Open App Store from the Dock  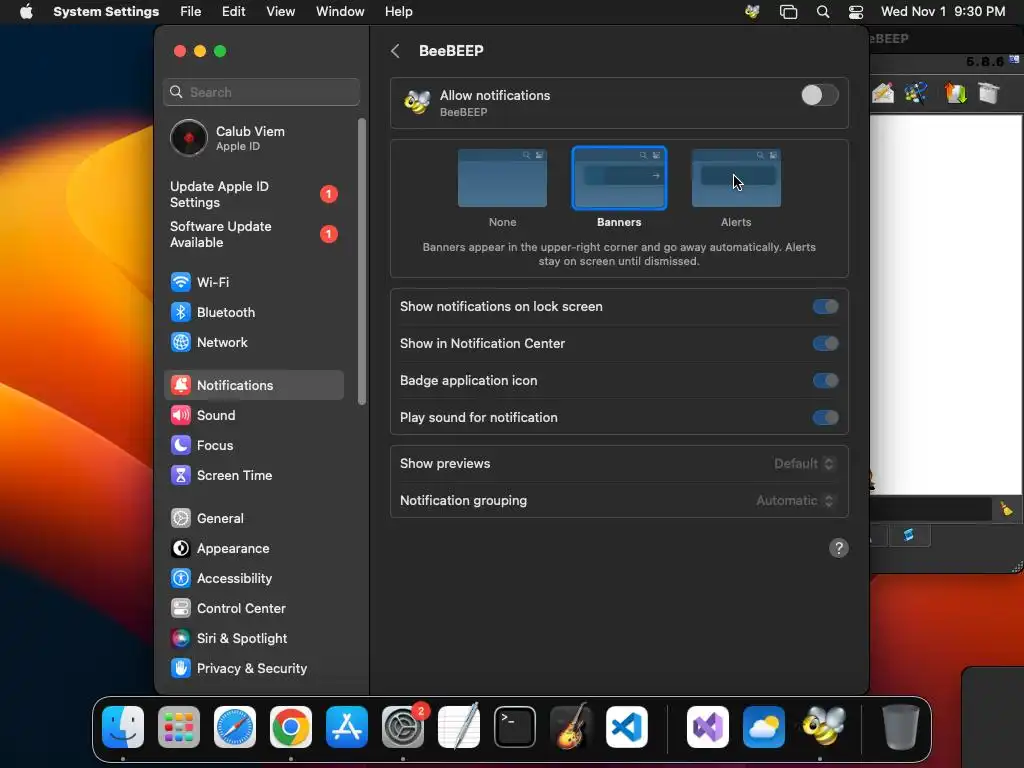pos(347,726)
